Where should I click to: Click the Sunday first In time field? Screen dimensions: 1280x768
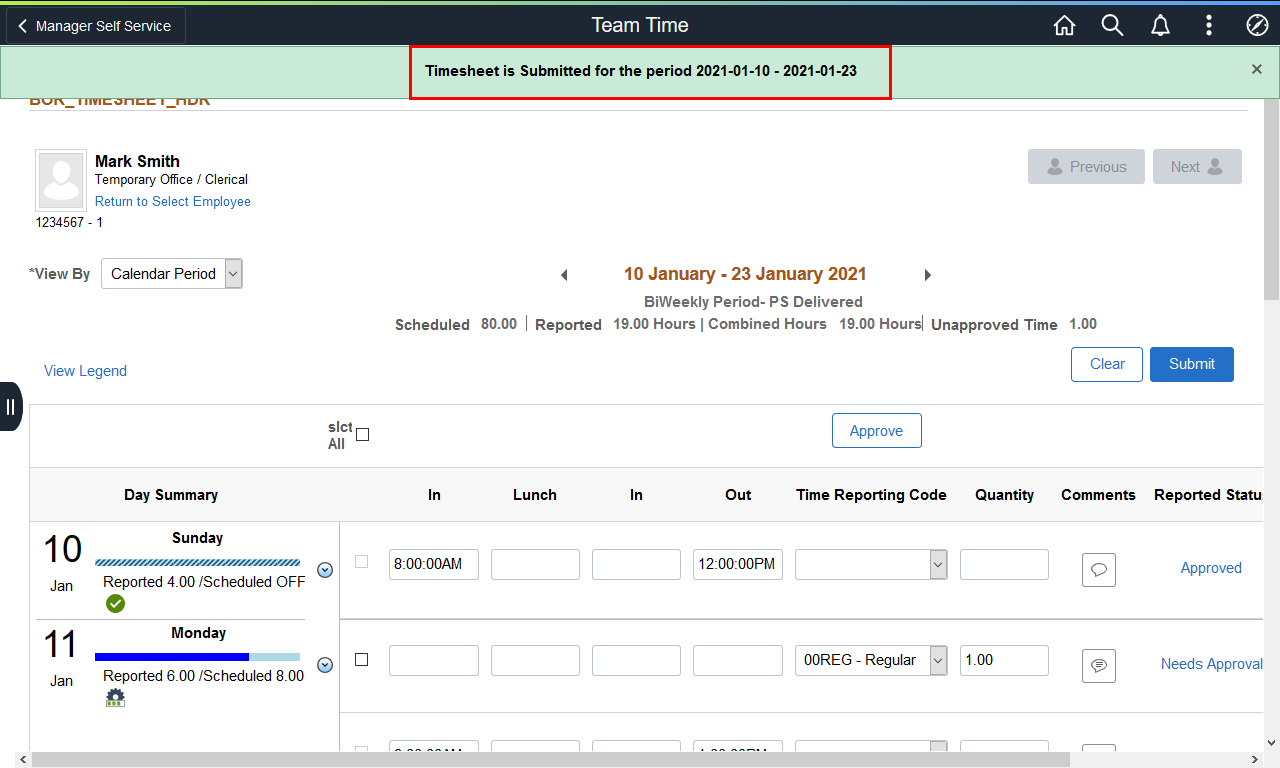pyautogui.click(x=434, y=564)
